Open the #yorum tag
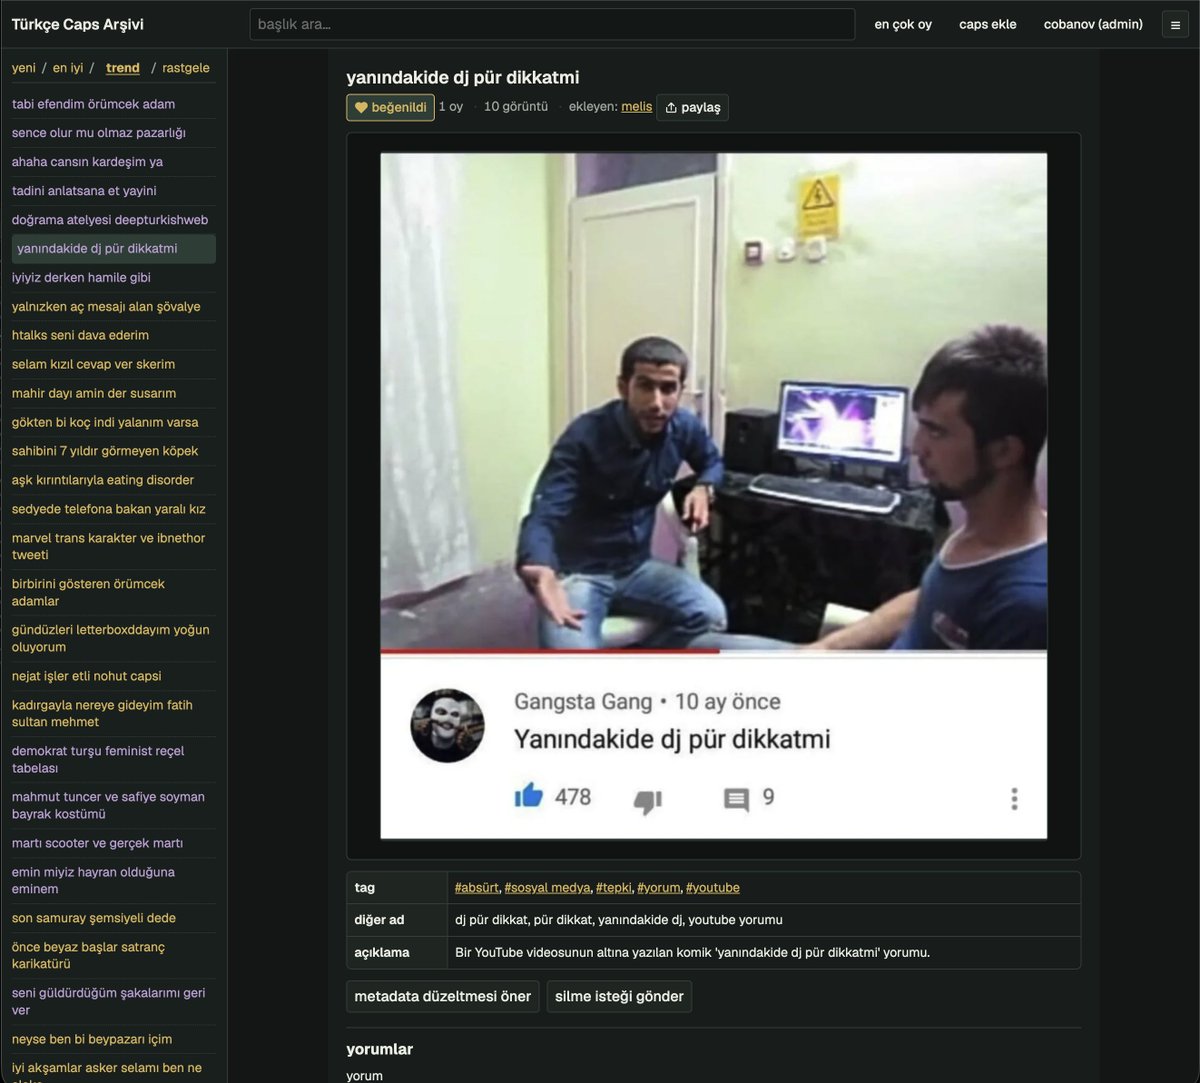Viewport: 1200px width, 1083px height. 658,888
